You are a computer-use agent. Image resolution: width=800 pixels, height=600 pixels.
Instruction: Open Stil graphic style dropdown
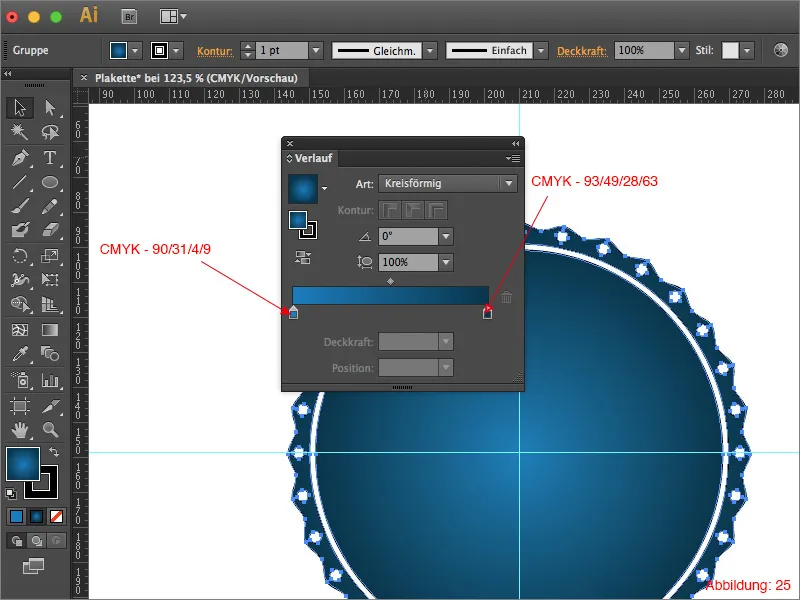click(747, 51)
